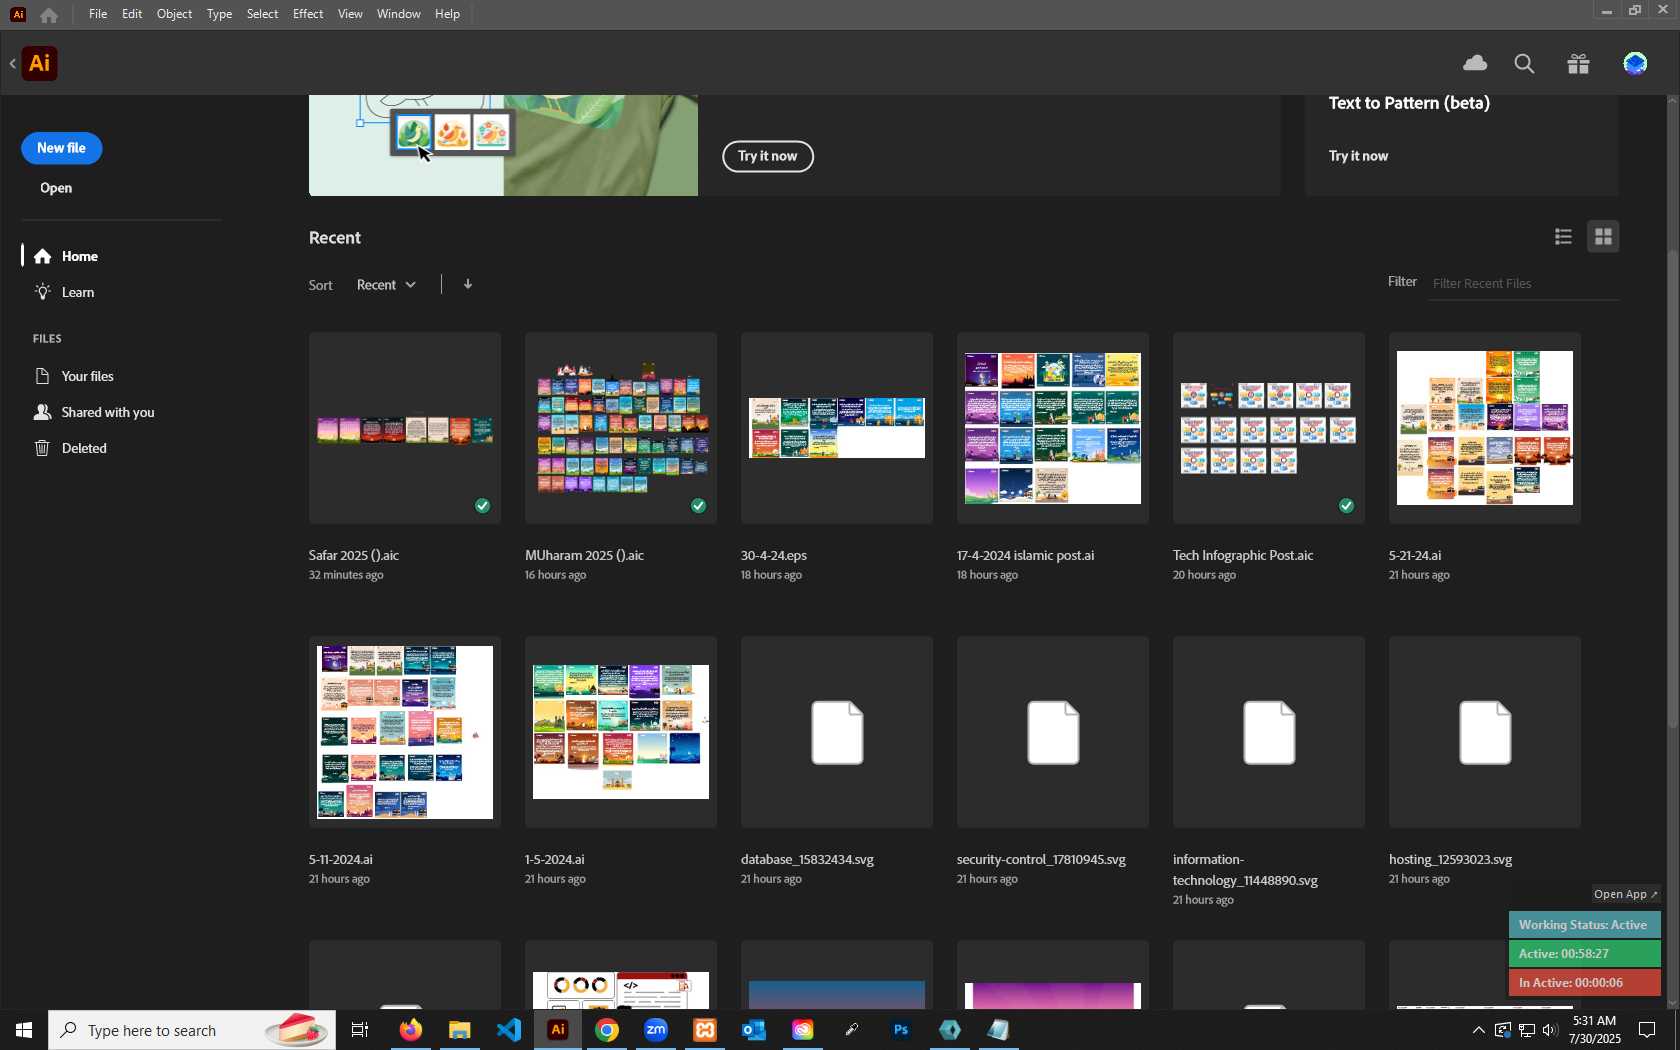
Task: Open the Object menu
Action: [174, 14]
